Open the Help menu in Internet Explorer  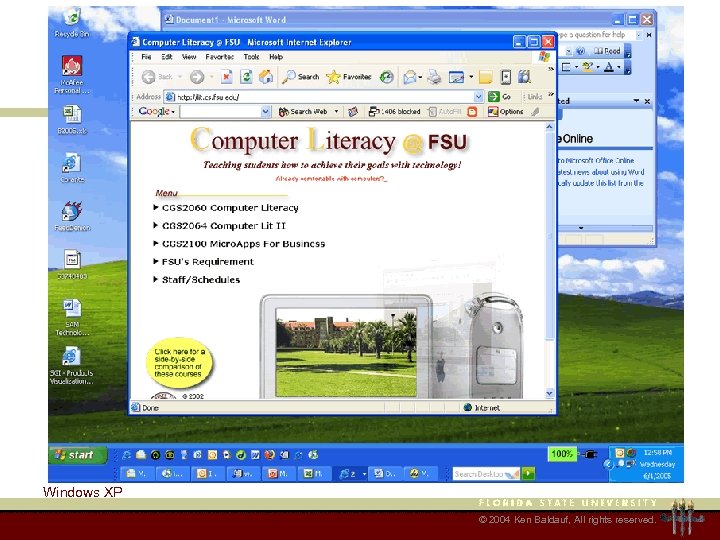coord(276,57)
